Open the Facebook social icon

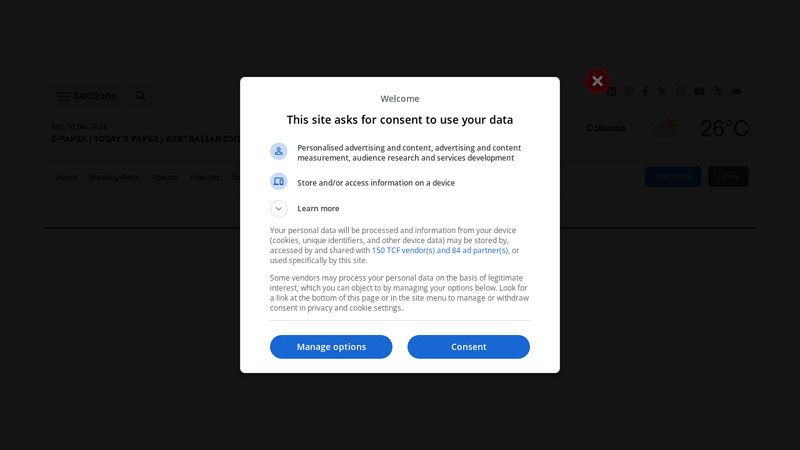click(x=645, y=92)
